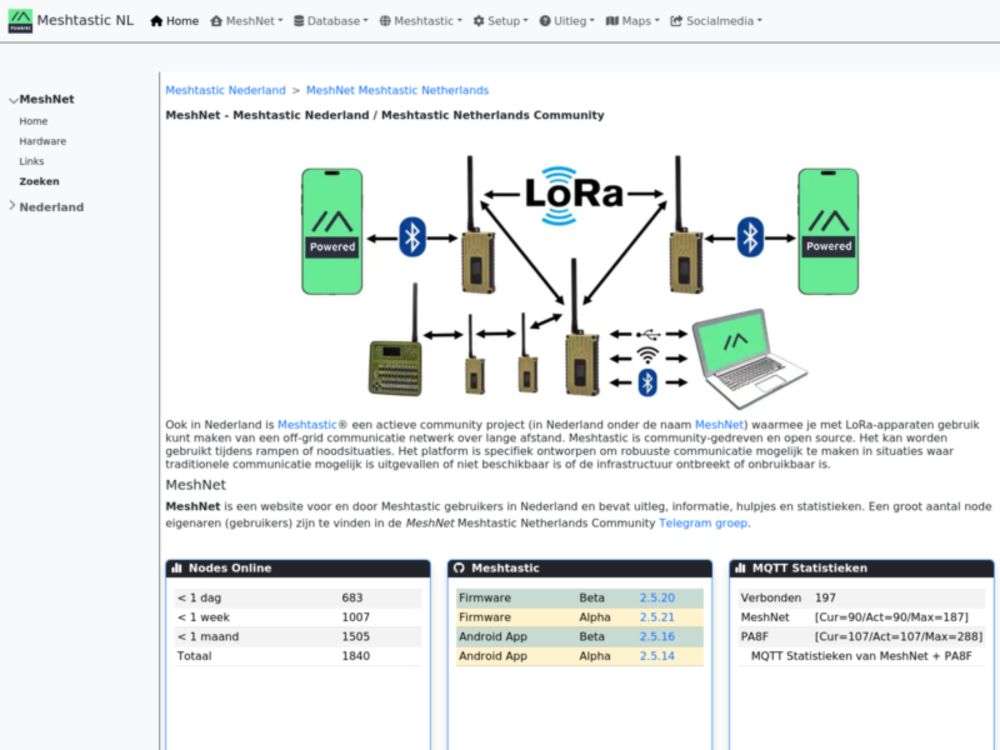1000x750 pixels.
Task: Open the Database dropdown menu
Action: click(331, 21)
